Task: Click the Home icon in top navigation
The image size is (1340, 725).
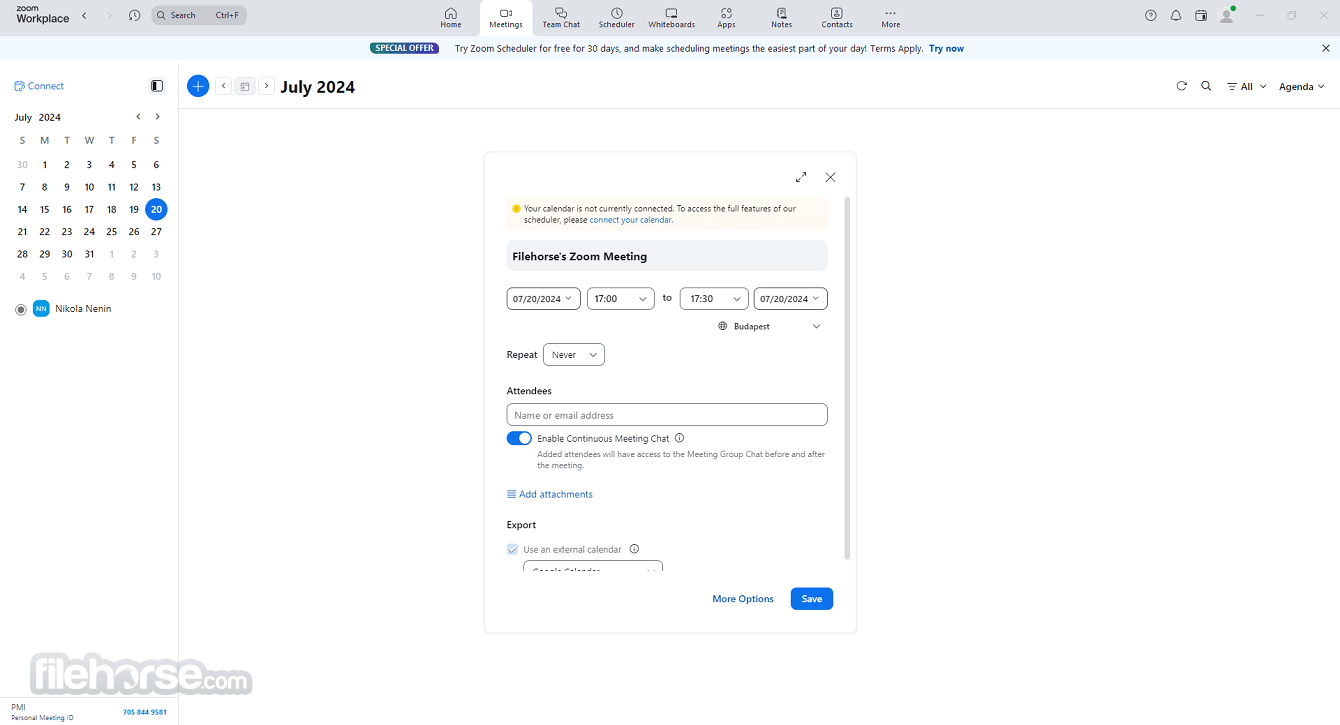Action: (x=451, y=17)
